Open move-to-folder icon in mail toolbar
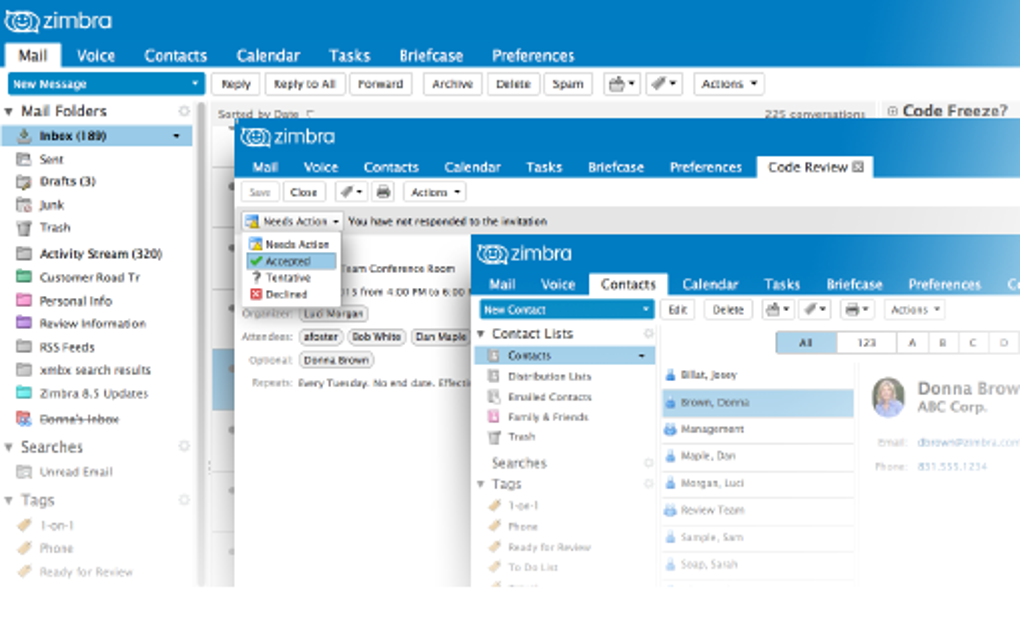 click(621, 84)
